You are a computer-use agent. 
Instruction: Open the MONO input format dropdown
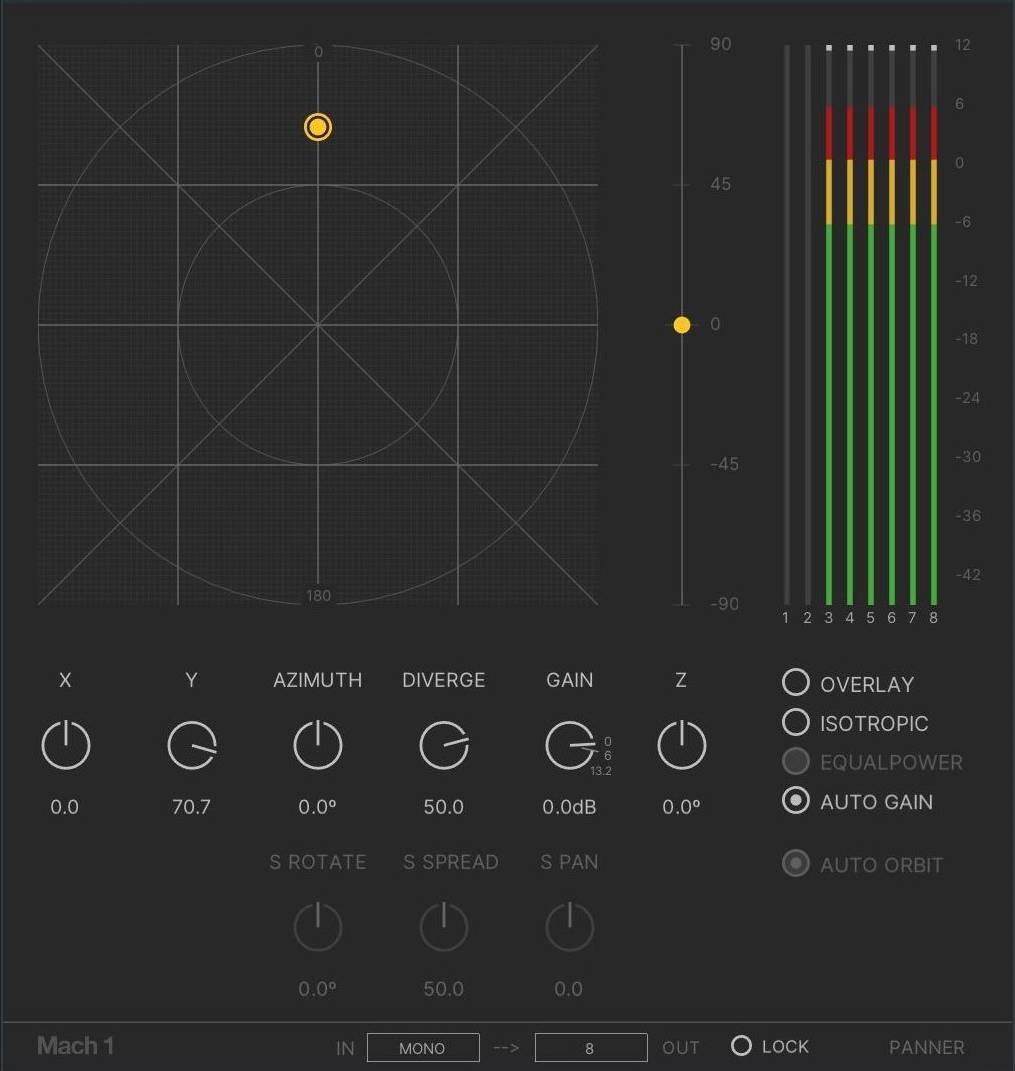coord(423,1048)
